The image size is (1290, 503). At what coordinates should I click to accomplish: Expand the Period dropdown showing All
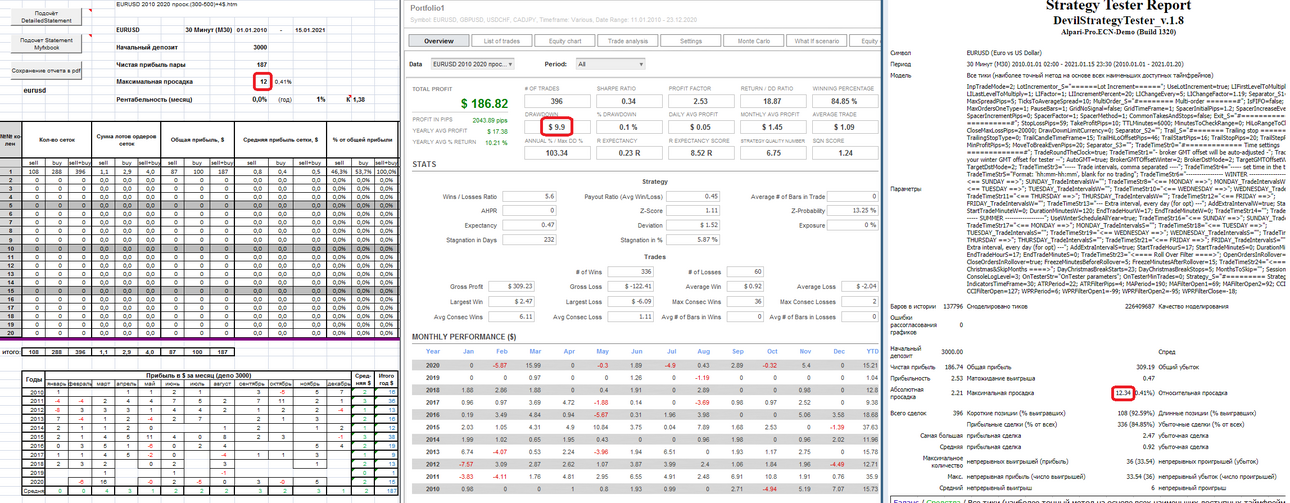609,63
